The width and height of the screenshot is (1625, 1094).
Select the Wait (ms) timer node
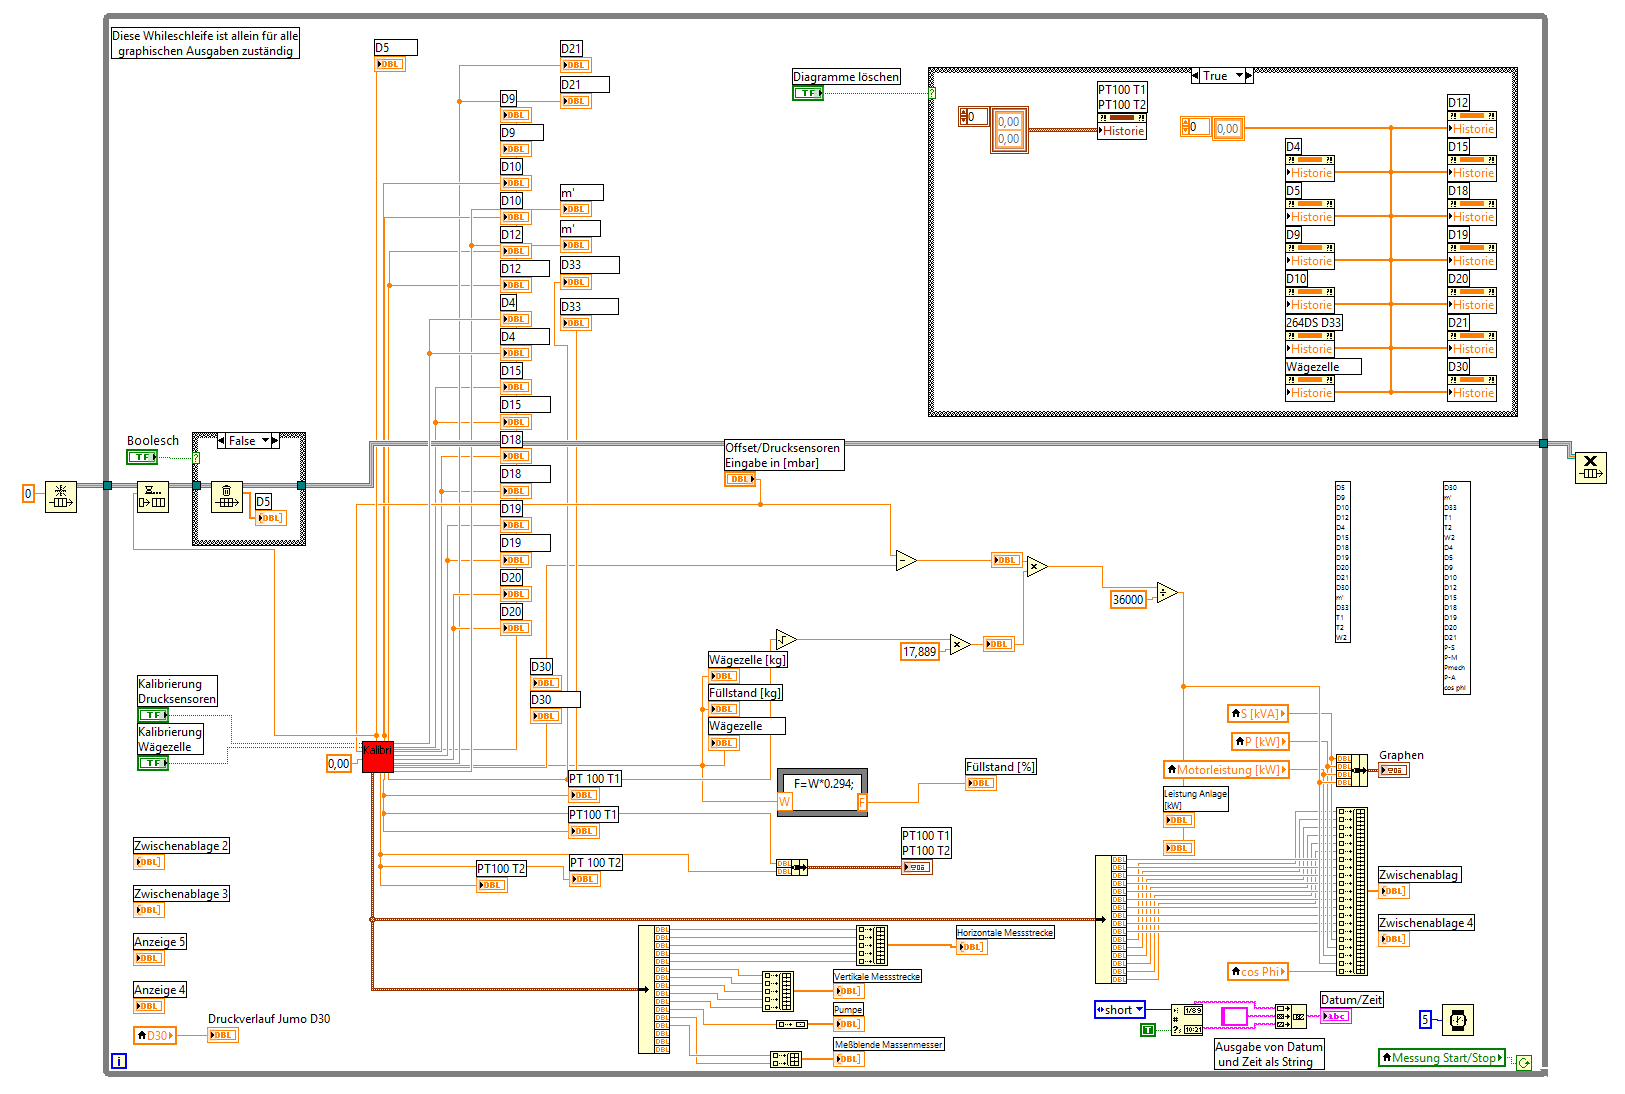click(x=1458, y=1020)
